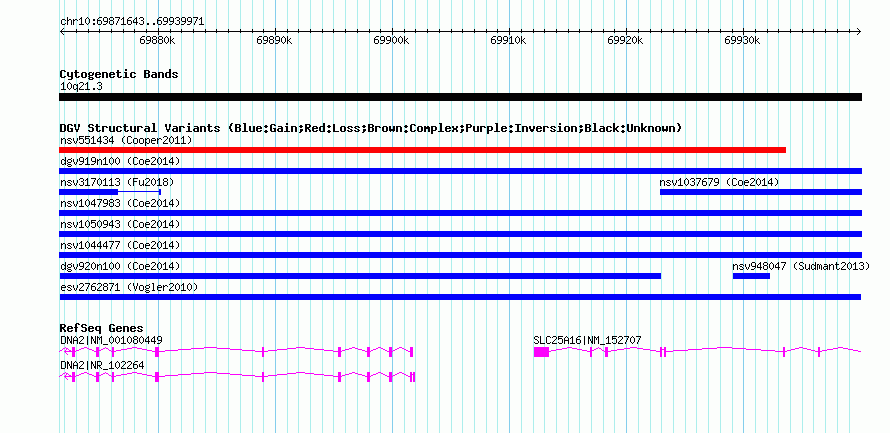Click the 69910k ruler tick label

pyautogui.click(x=509, y=41)
